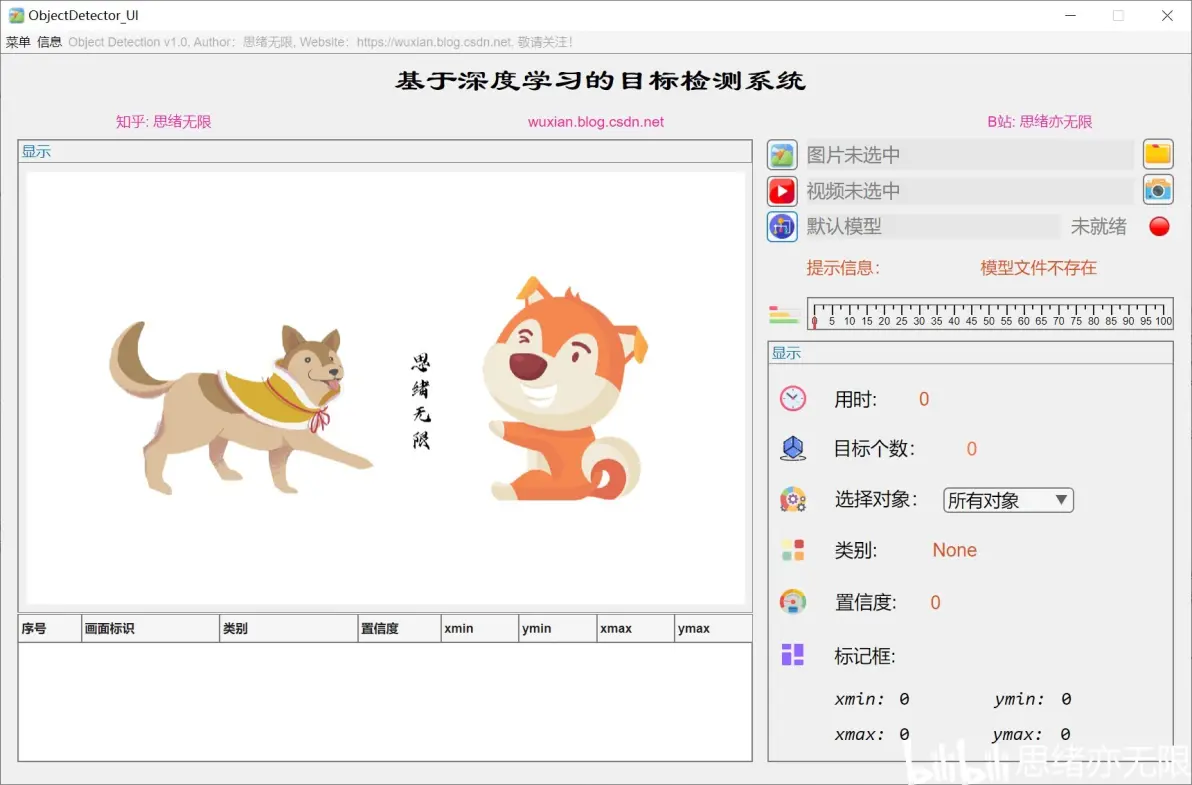Click the 图片未选中 path field
This screenshot has width=1192, height=785.
tap(969, 155)
